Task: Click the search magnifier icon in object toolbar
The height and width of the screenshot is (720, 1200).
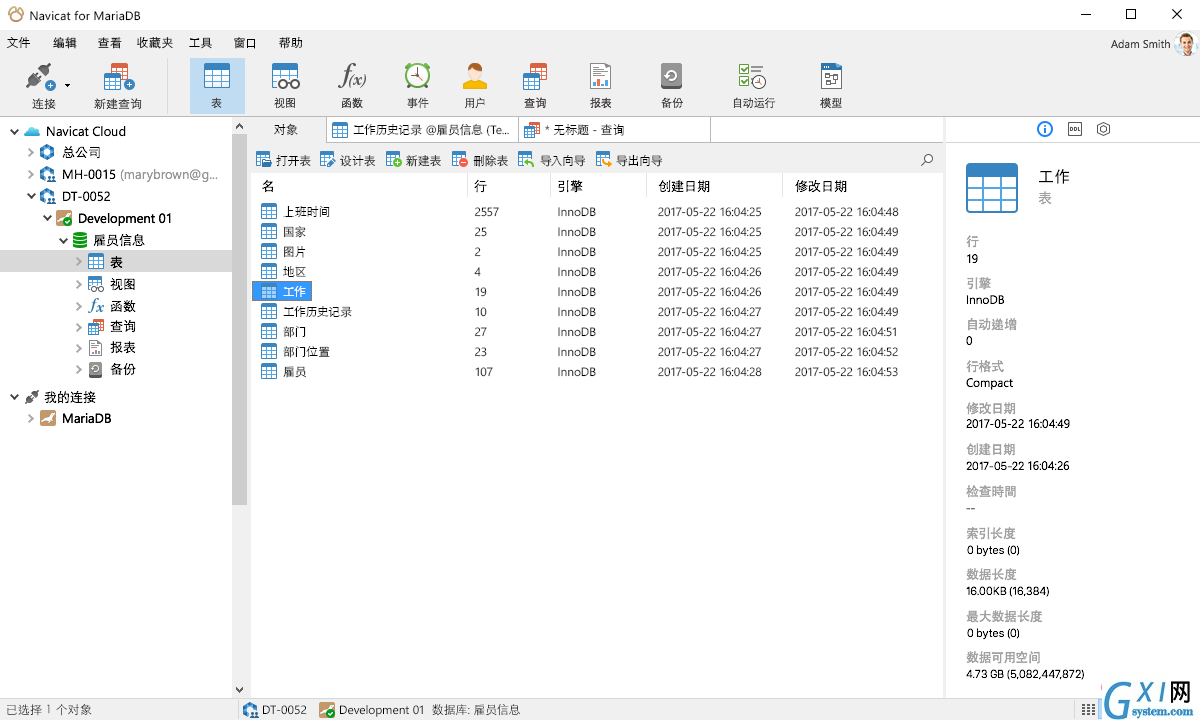Action: coord(927,160)
